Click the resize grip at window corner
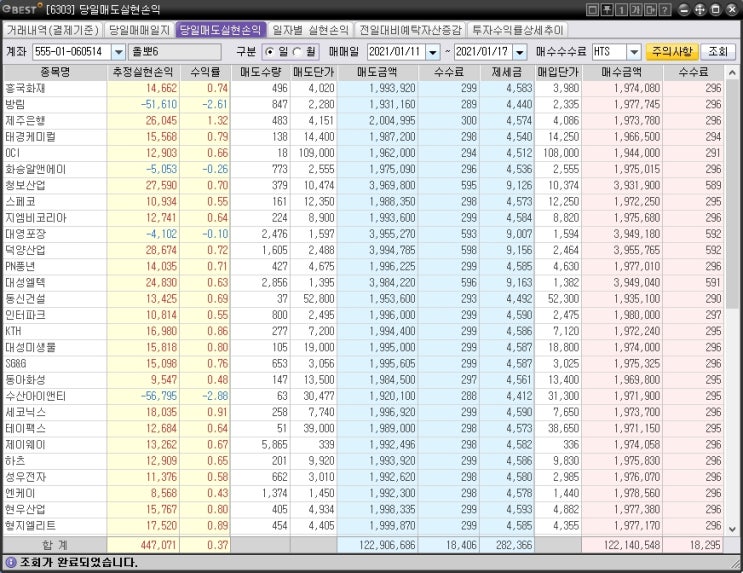 click(736, 564)
